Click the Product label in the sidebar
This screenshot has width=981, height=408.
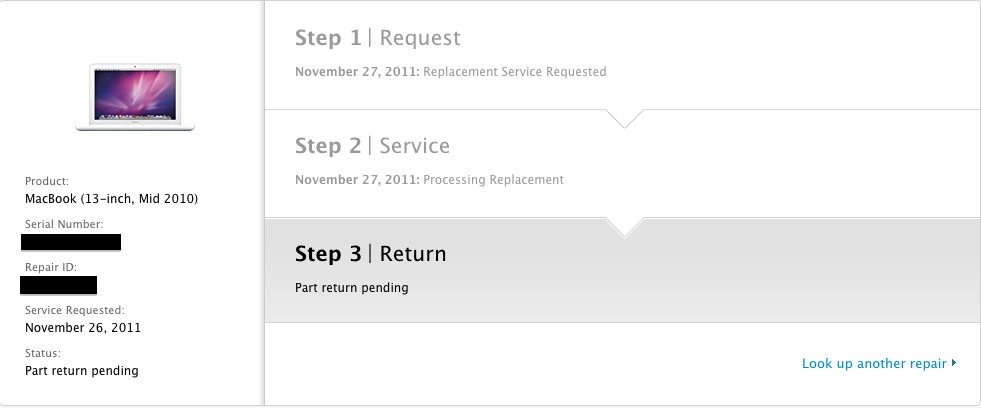(x=47, y=181)
